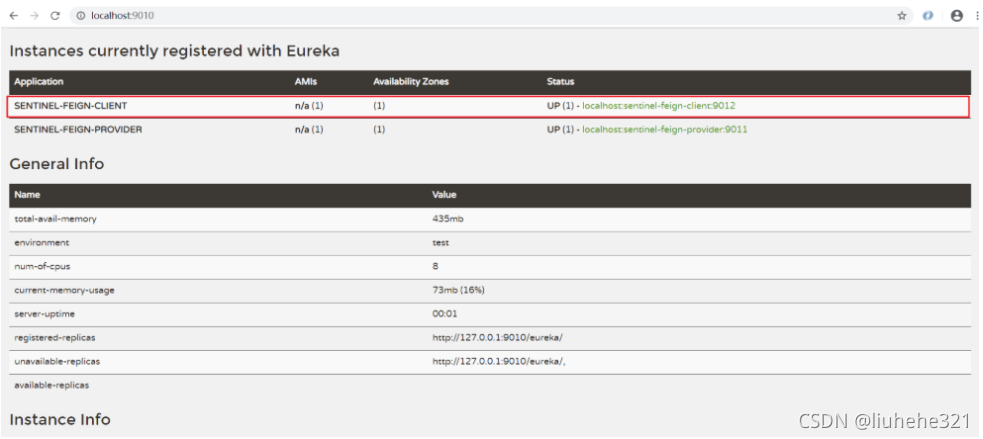Bookmark this page with the star icon

coord(902,16)
